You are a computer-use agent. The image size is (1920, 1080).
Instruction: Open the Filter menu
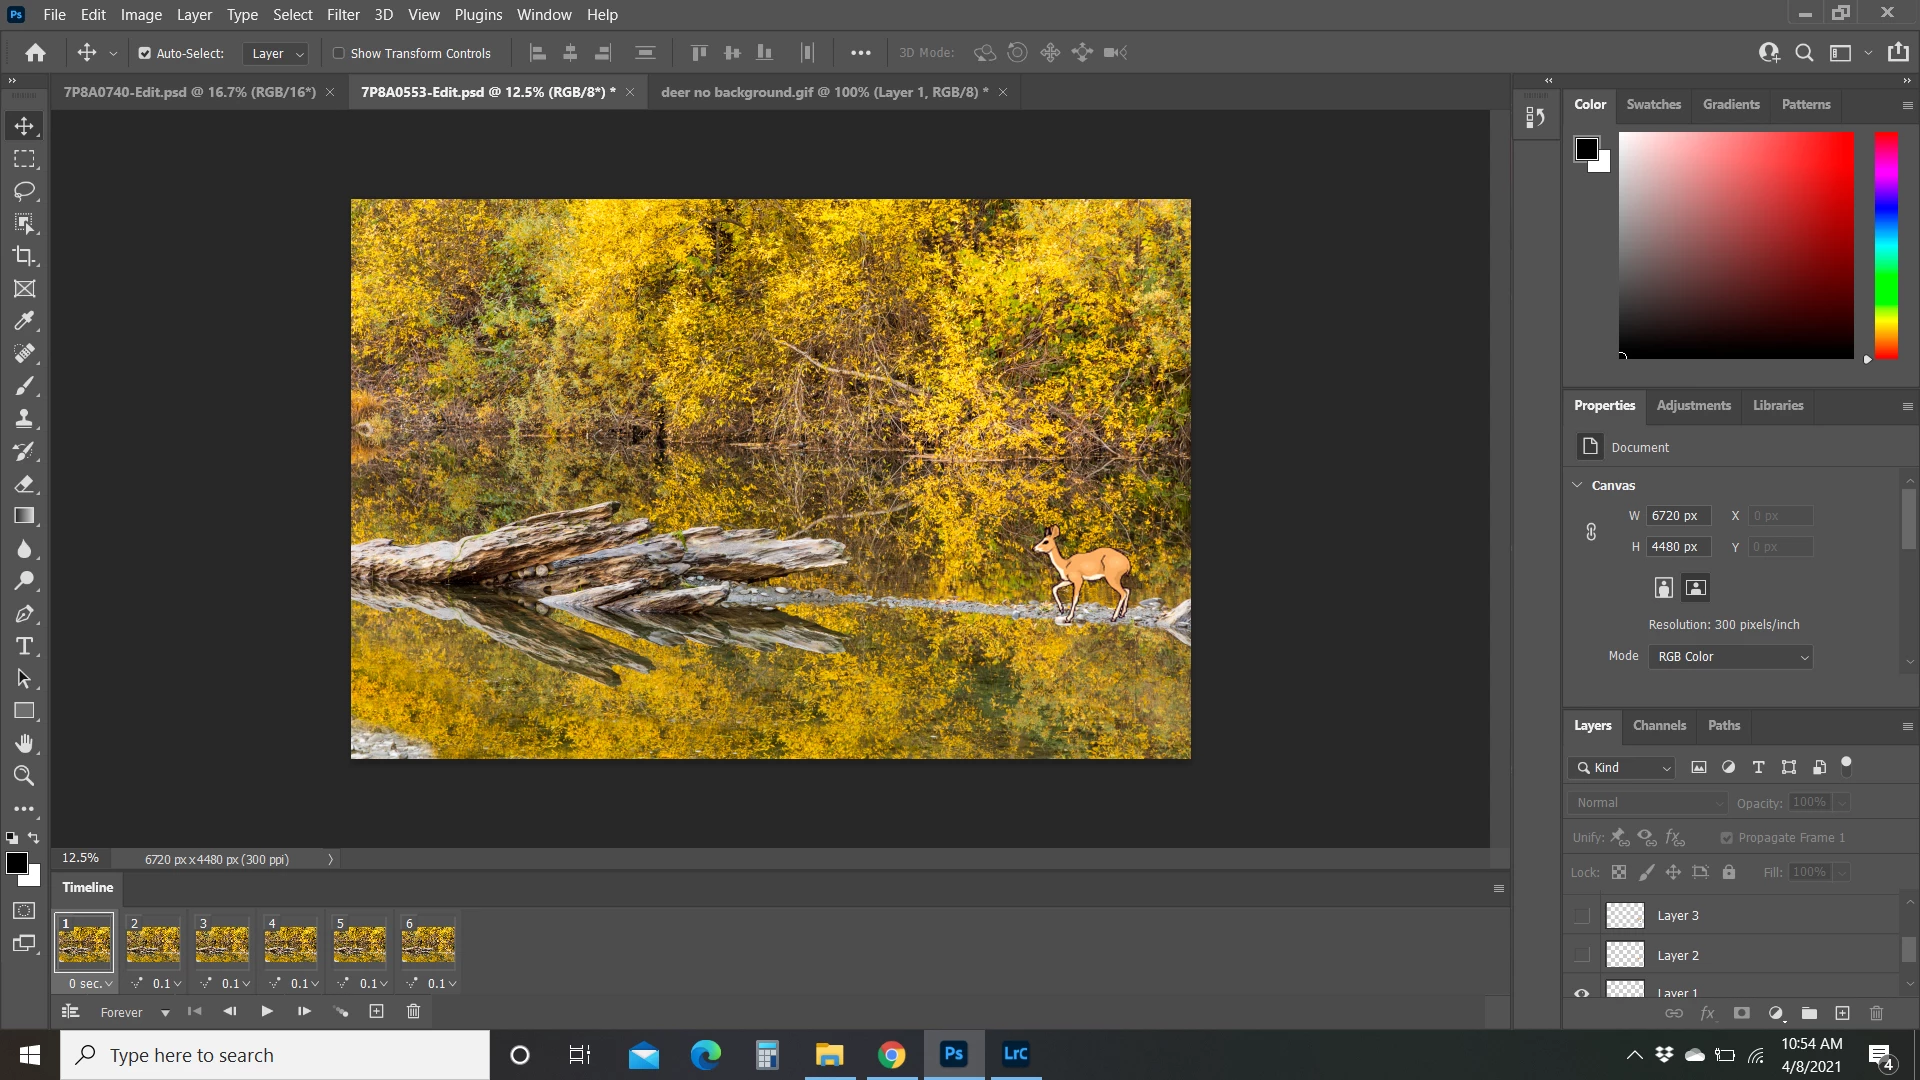(x=342, y=15)
